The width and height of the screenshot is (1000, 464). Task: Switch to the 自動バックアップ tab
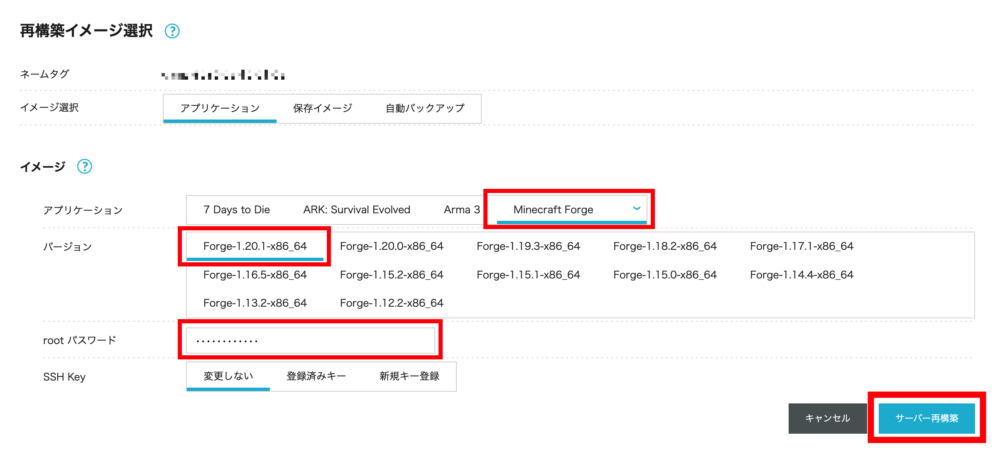click(425, 108)
